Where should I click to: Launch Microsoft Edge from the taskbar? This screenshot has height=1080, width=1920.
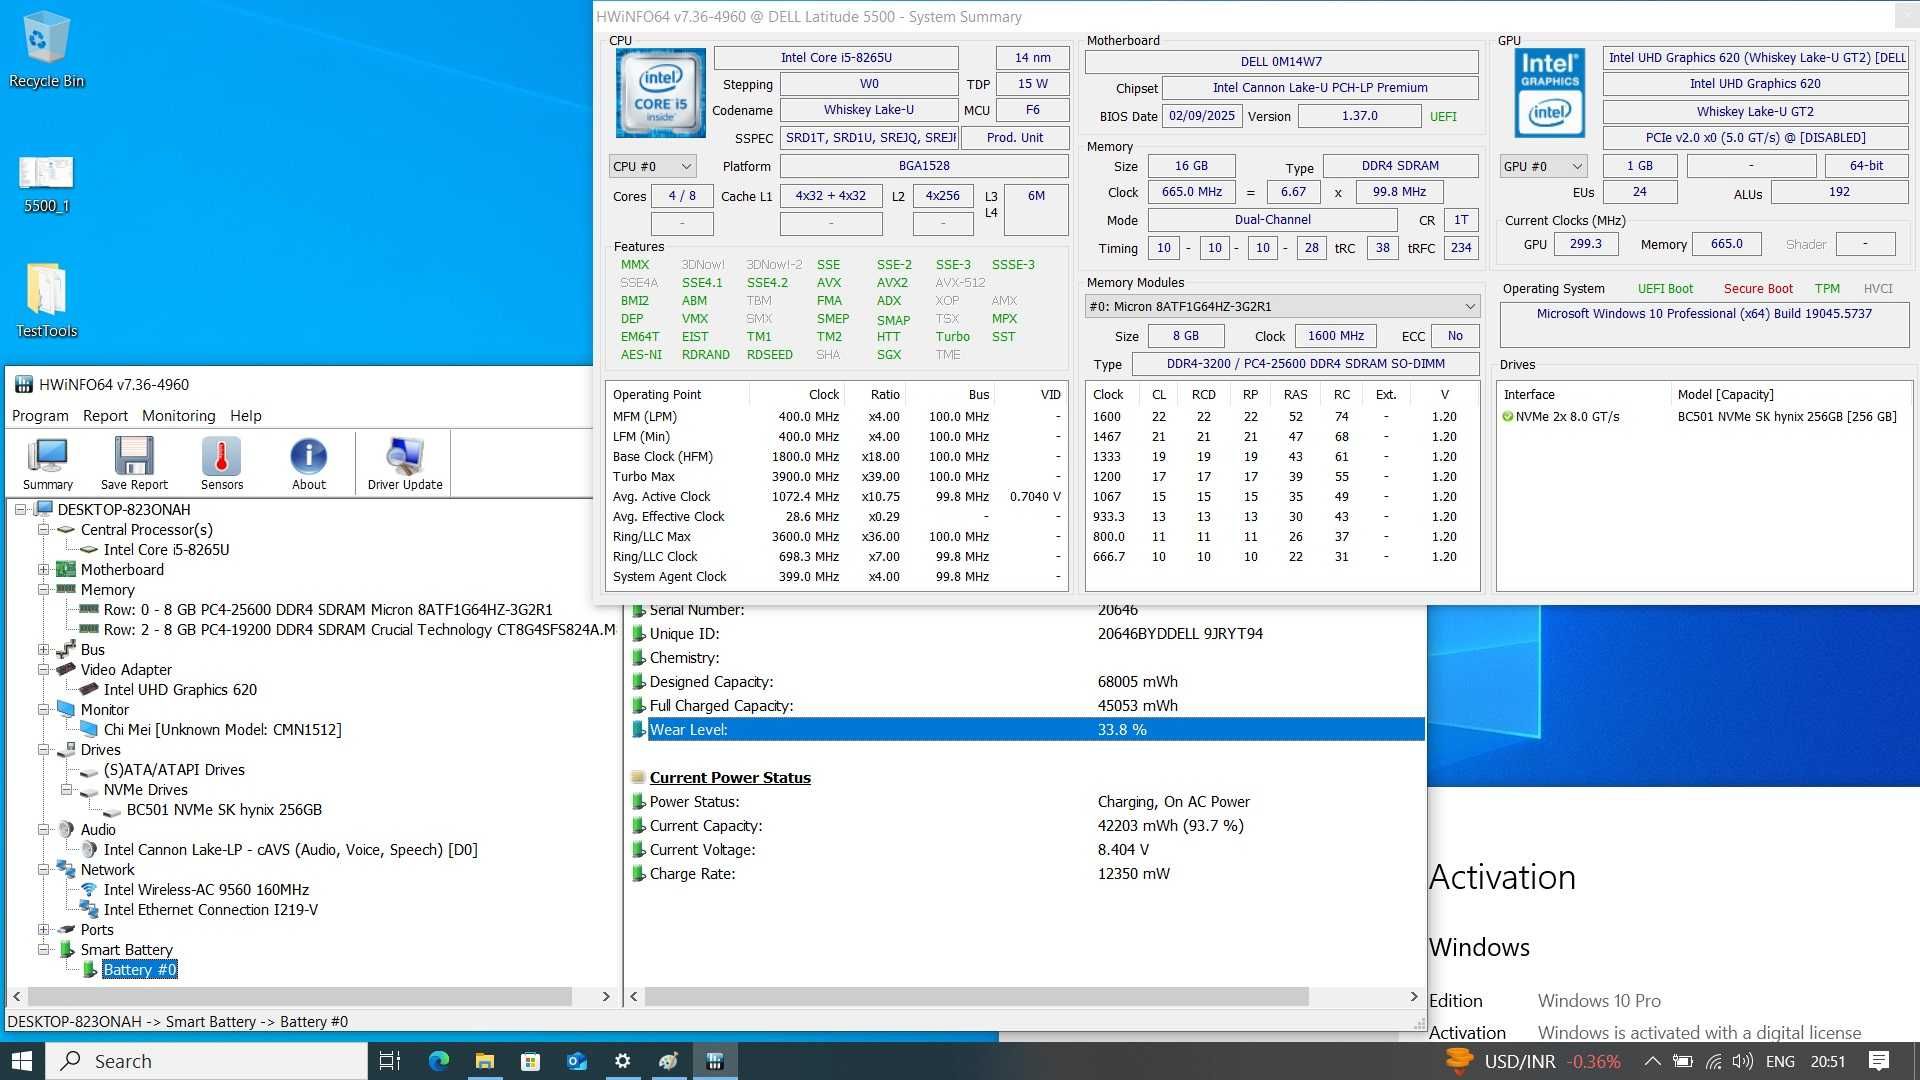click(438, 1061)
